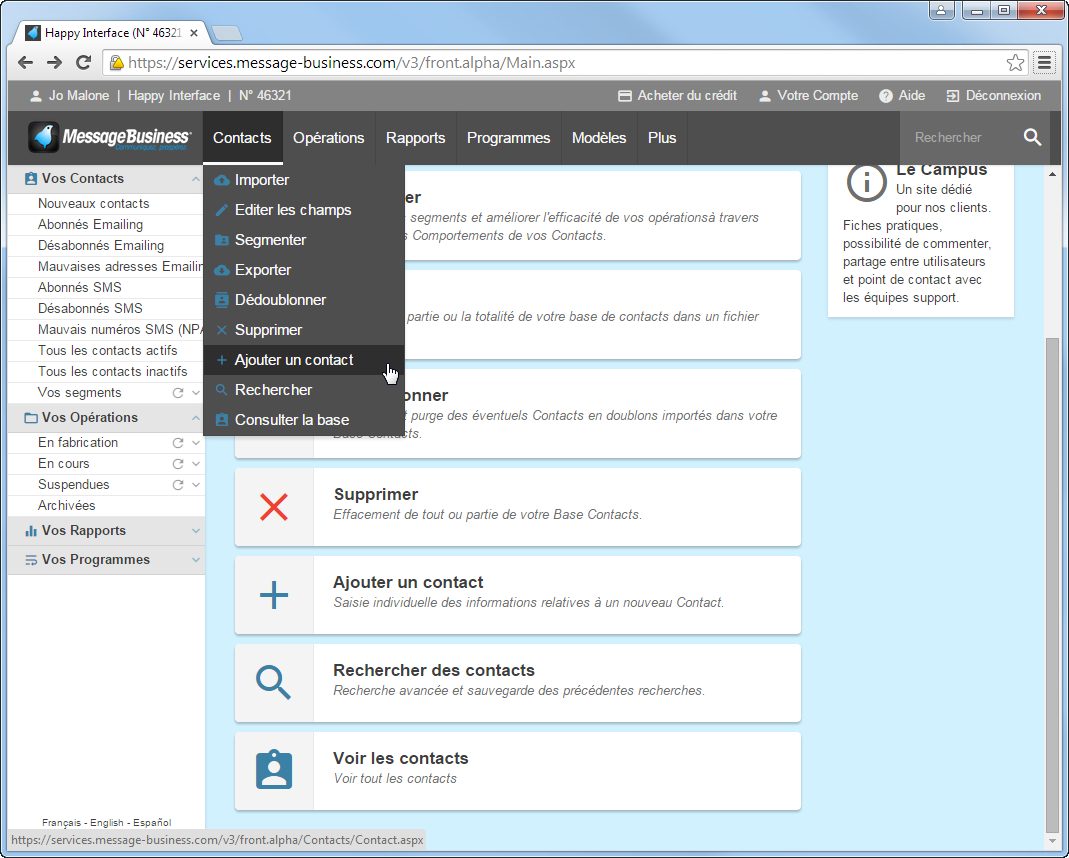Click the red X icon on Supprimer tile

click(x=274, y=507)
